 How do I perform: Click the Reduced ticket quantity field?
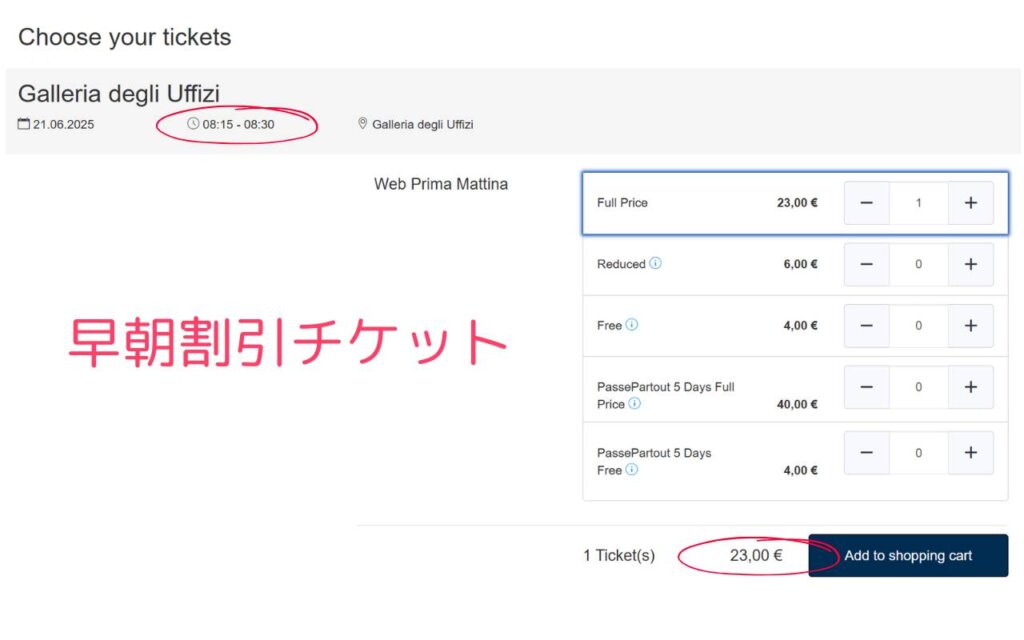click(x=918, y=264)
